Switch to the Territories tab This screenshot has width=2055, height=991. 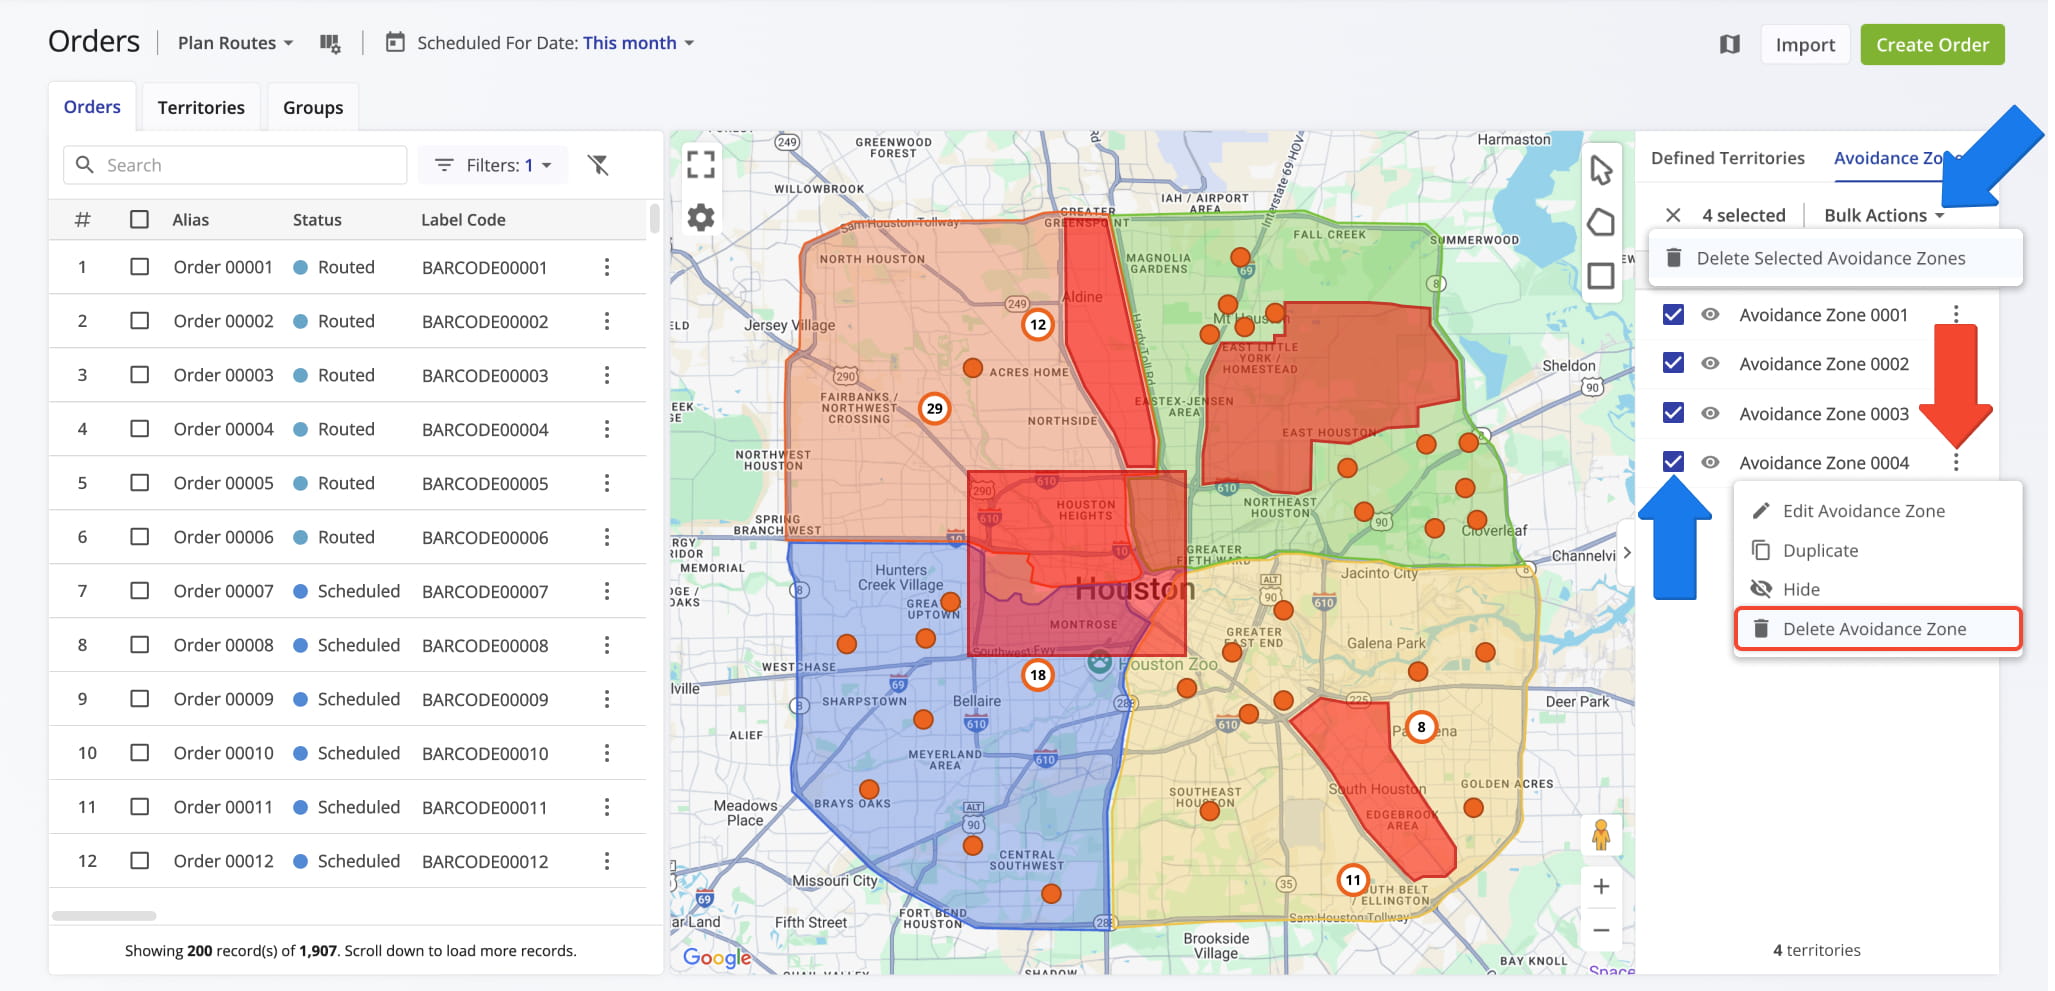201,107
